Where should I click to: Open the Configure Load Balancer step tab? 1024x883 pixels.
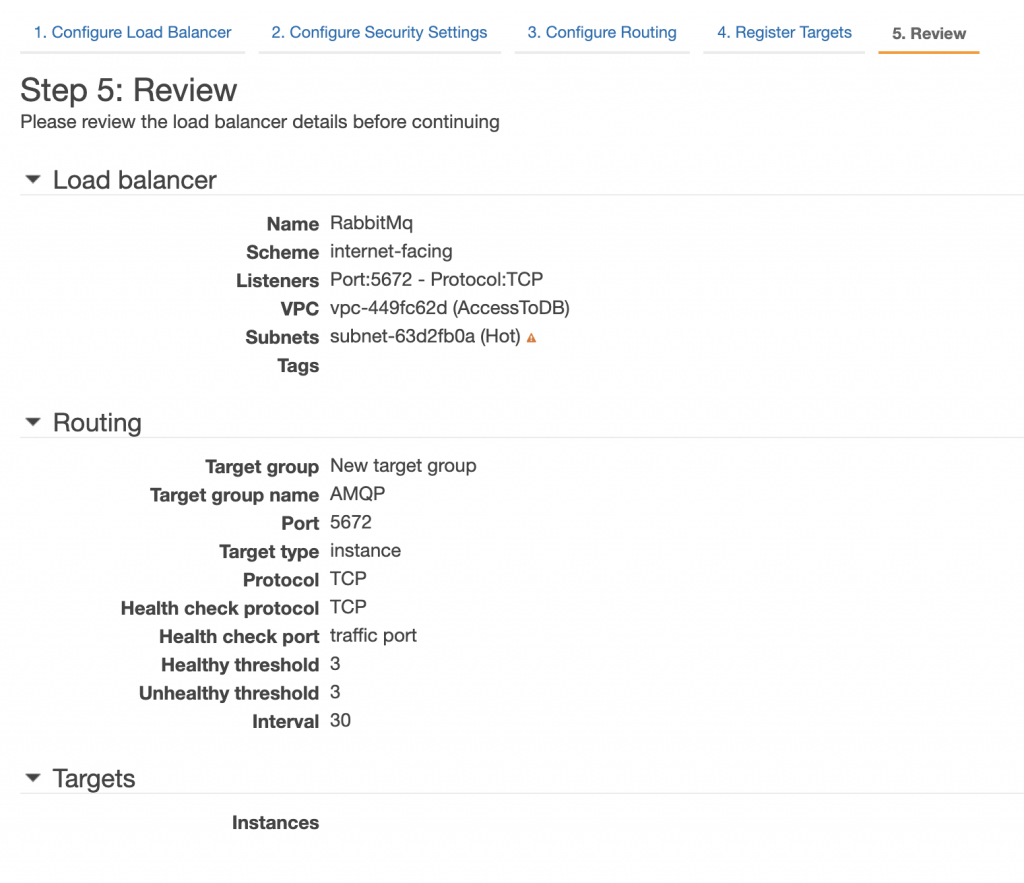tap(133, 33)
